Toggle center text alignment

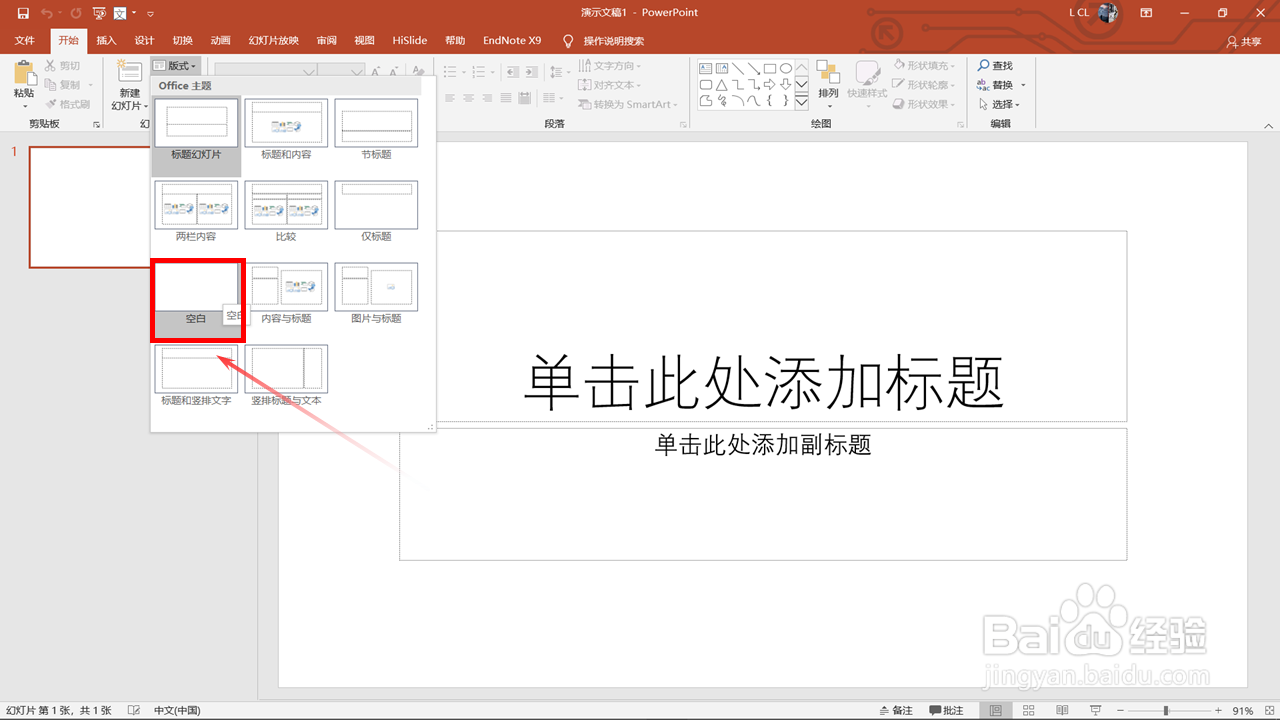click(x=470, y=97)
